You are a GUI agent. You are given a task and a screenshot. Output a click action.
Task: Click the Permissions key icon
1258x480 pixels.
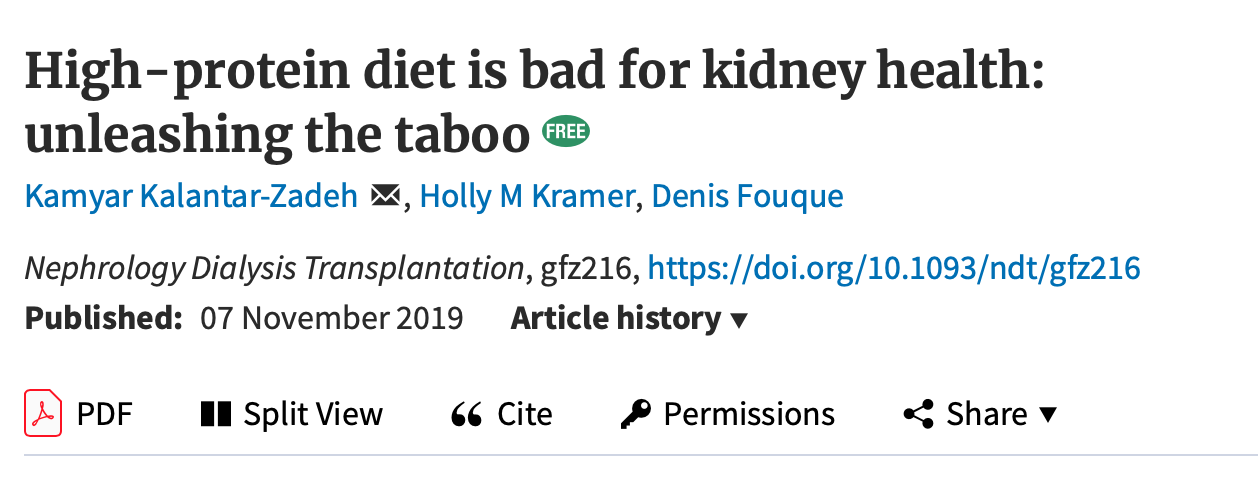pos(635,414)
